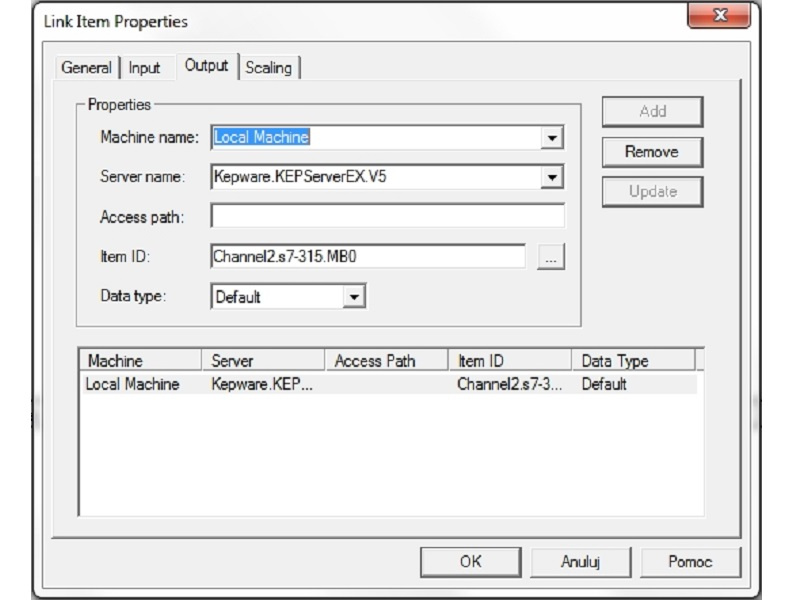Switch to the General tab
The height and width of the screenshot is (600, 800).
[86, 68]
